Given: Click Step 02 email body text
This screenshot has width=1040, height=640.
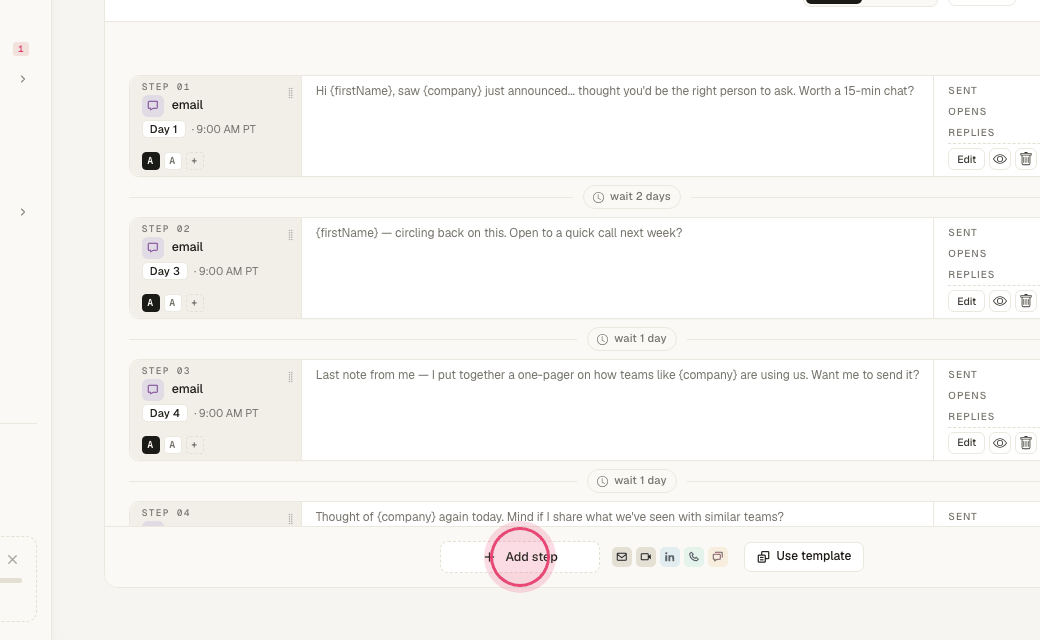Looking at the screenshot, I should [499, 233].
